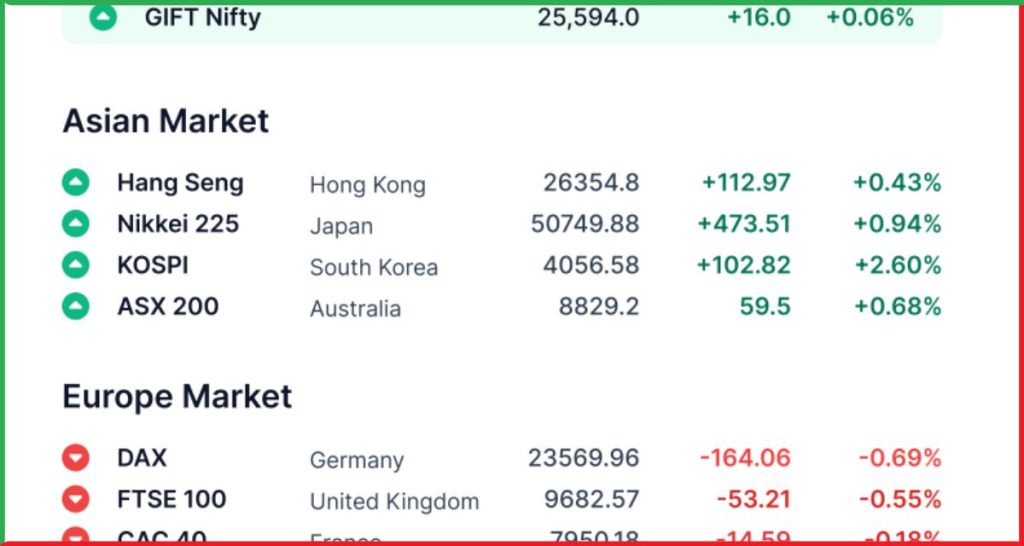Viewport: 1024px width, 546px height.
Task: Click the DAX red down-arrow icon
Action: pos(76,458)
